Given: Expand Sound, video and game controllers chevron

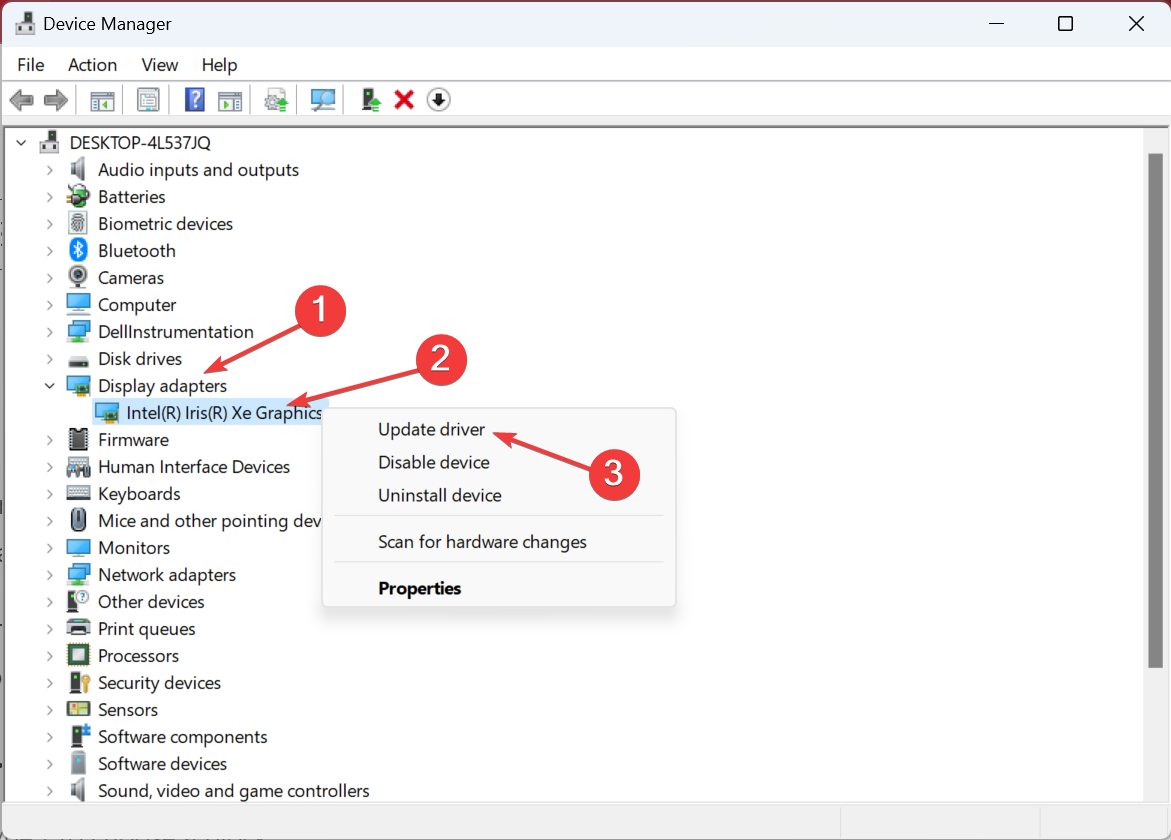Looking at the screenshot, I should click(x=49, y=791).
